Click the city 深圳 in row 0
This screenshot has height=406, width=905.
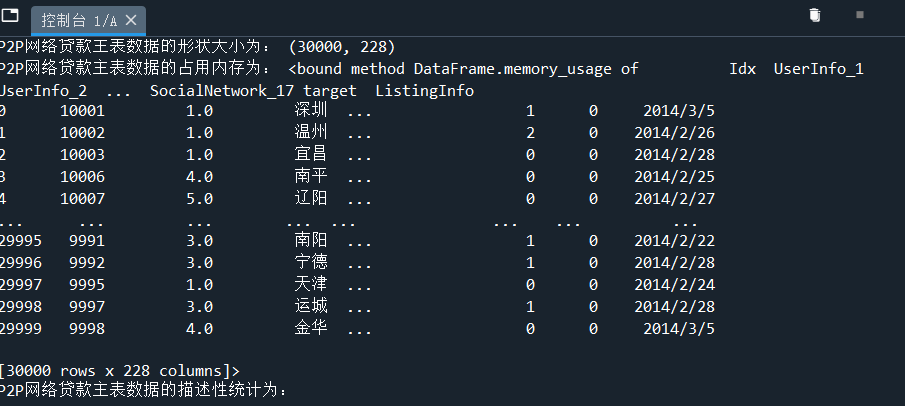point(311,112)
